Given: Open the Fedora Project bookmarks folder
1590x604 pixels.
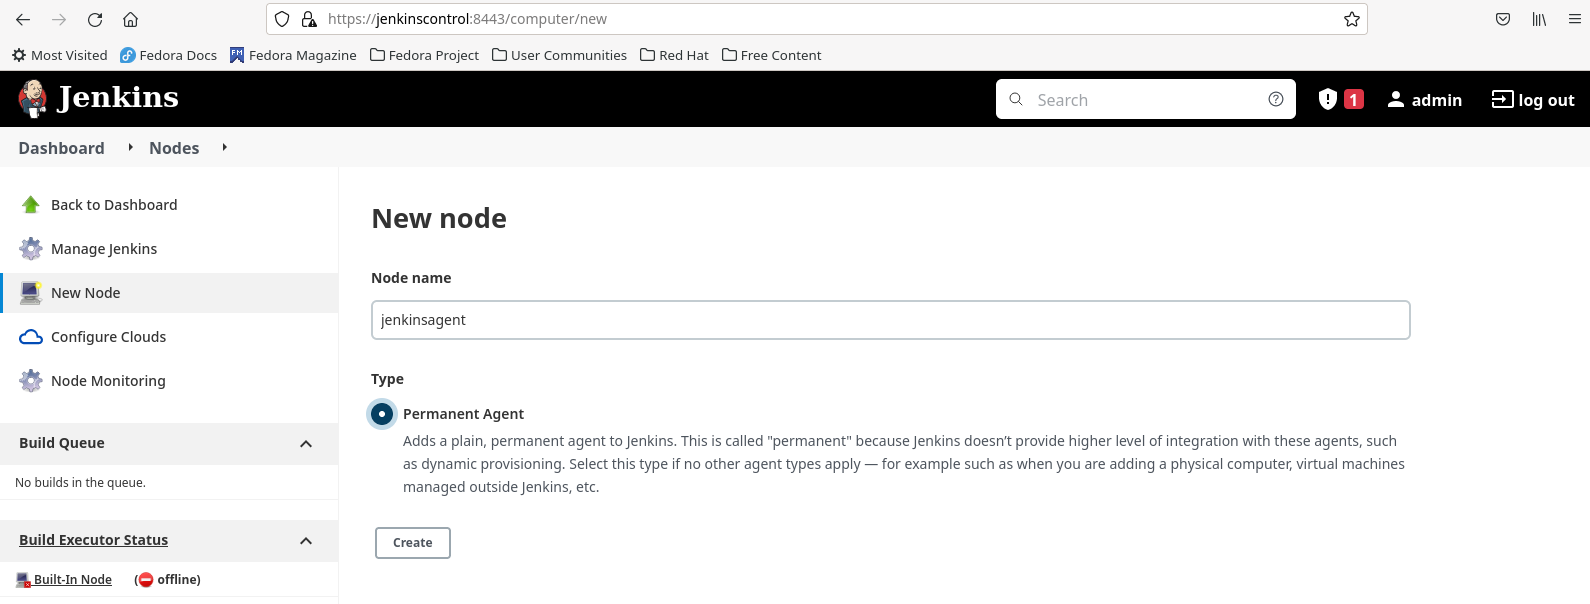Looking at the screenshot, I should (424, 55).
